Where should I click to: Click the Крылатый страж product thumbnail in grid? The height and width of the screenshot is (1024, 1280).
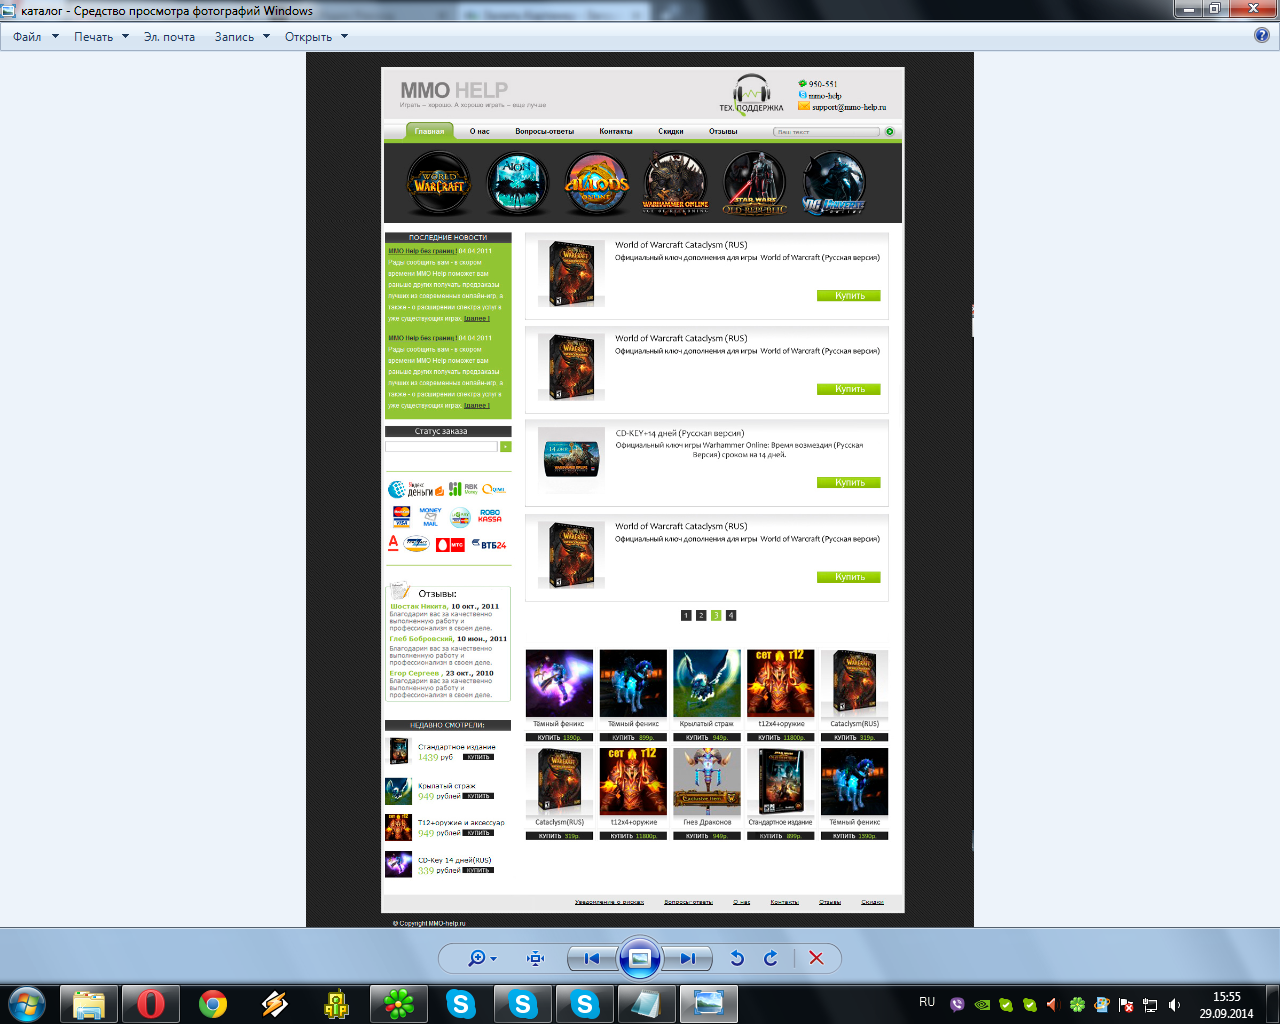point(707,684)
